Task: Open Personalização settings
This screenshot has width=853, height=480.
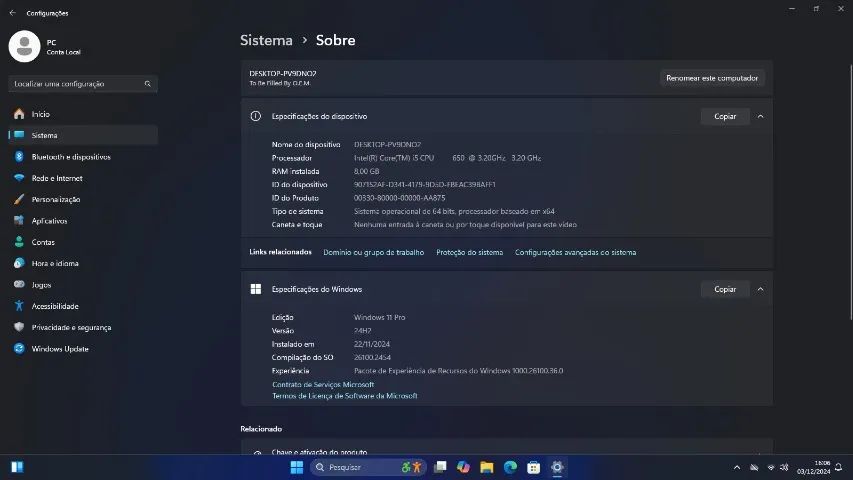Action: click(83, 199)
